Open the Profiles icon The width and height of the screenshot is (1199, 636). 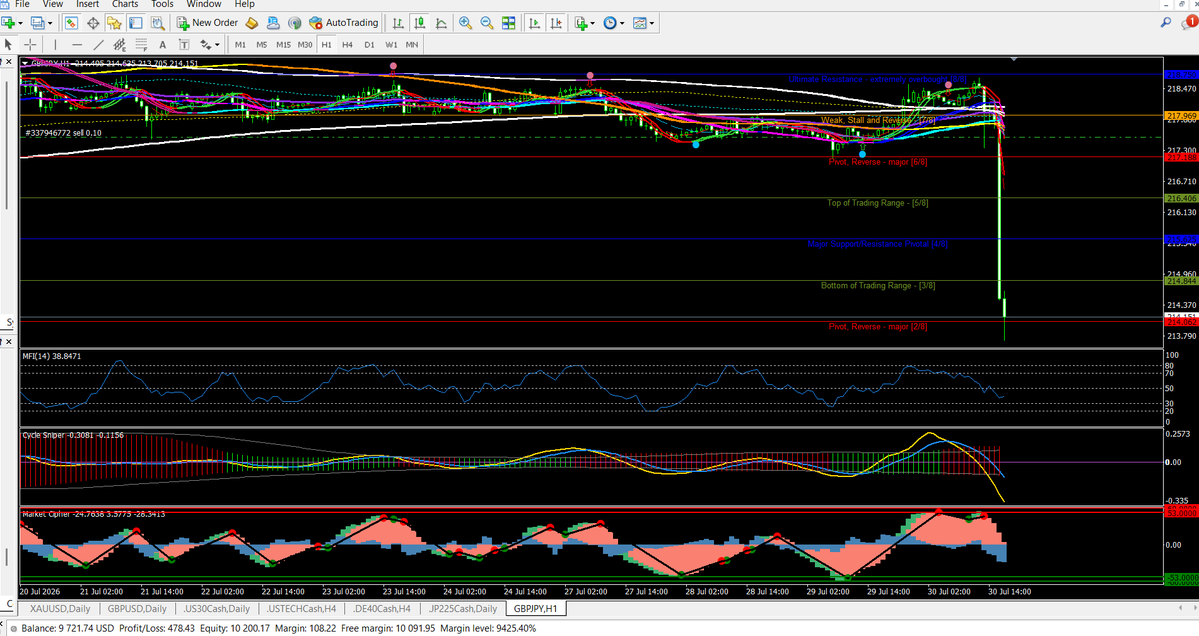[37, 23]
